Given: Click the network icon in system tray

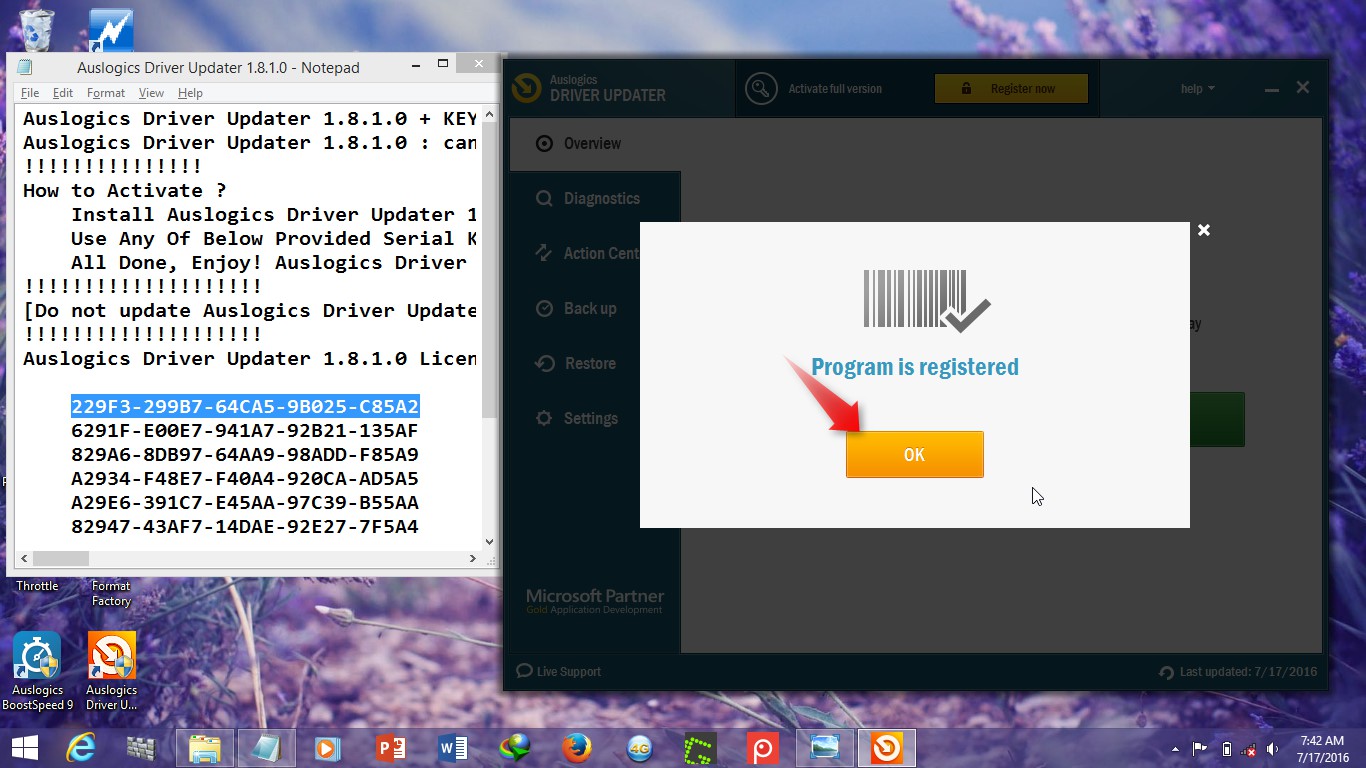Looking at the screenshot, I should coord(1250,749).
